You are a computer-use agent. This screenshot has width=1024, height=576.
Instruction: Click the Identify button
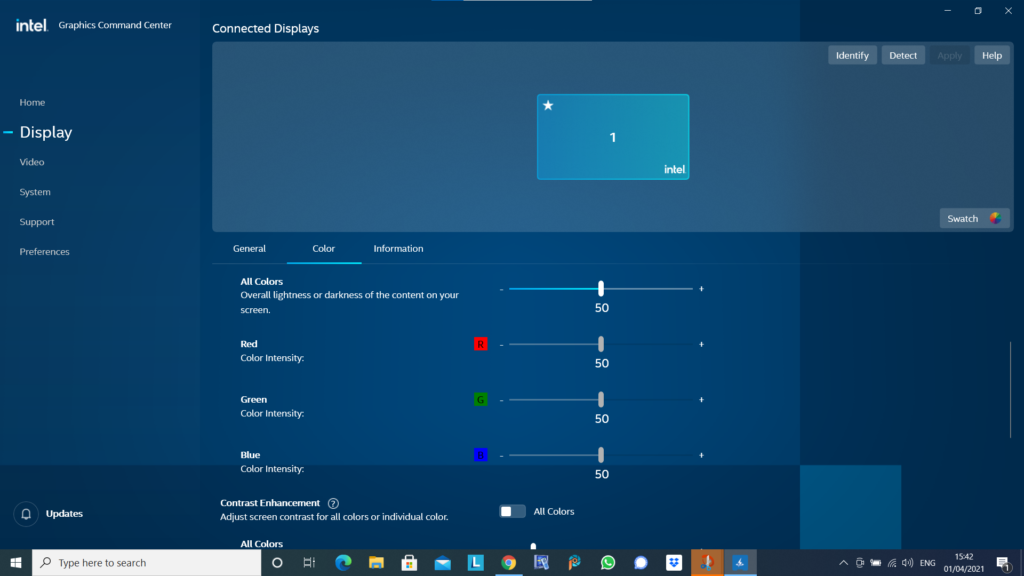coord(852,56)
